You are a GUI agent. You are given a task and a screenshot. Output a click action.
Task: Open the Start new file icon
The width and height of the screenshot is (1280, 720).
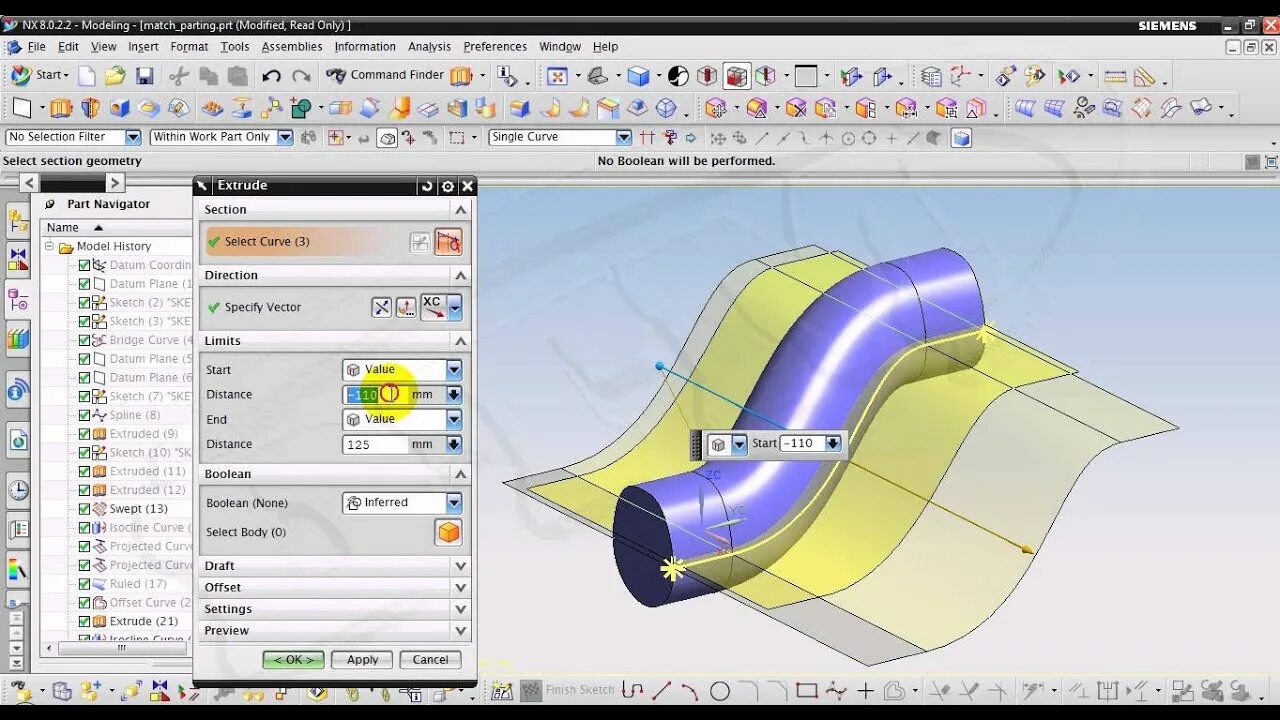point(87,76)
